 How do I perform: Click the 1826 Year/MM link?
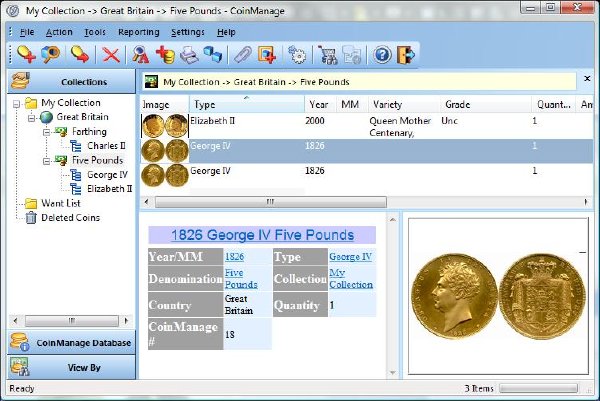pos(234,257)
